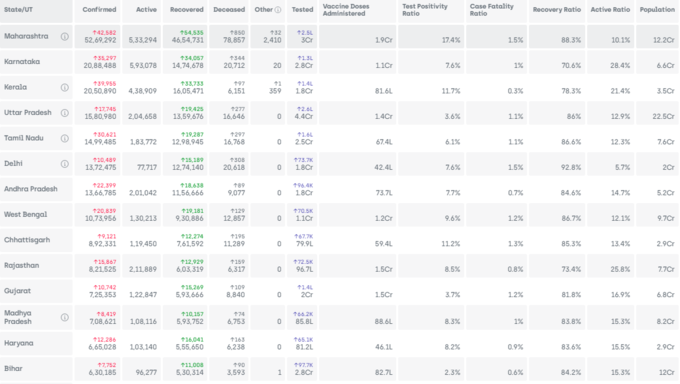Viewport: 680px width, 384px height.
Task: Click the info icon beside Kerala
Action: click(x=65, y=87)
